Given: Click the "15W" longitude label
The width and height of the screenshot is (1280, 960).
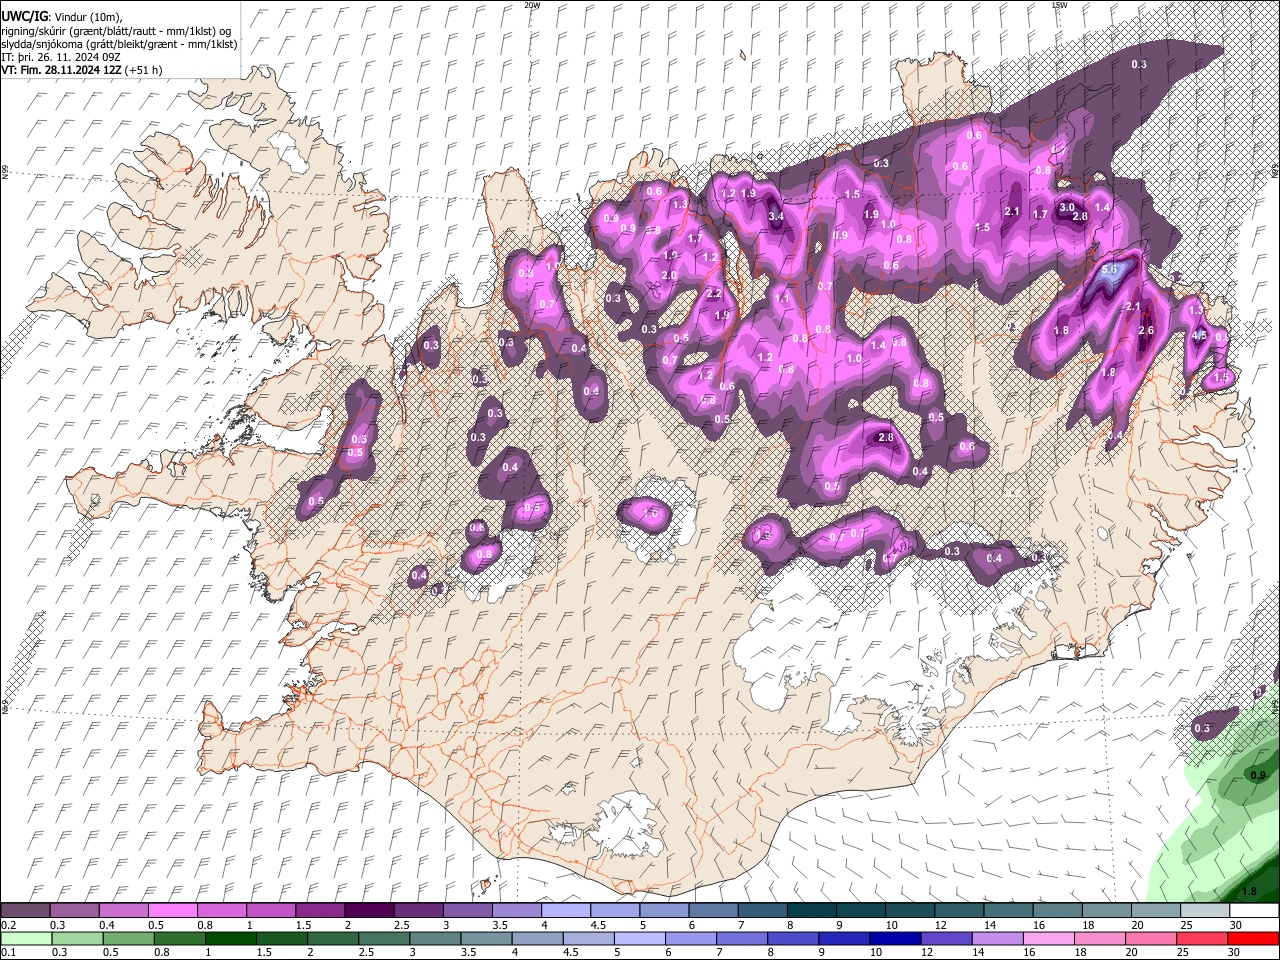Looking at the screenshot, I should click(1059, 5).
